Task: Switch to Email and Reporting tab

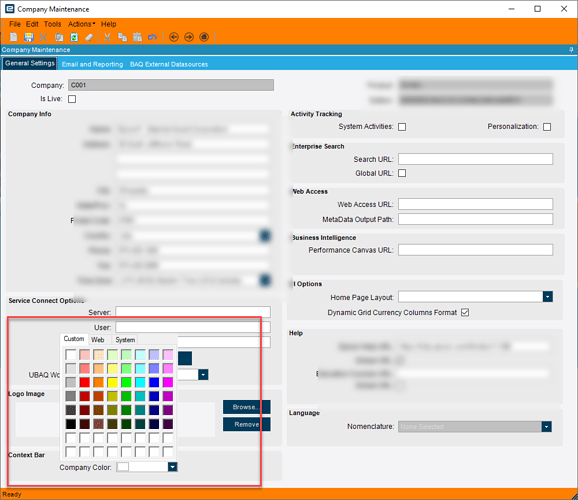Action: (93, 64)
